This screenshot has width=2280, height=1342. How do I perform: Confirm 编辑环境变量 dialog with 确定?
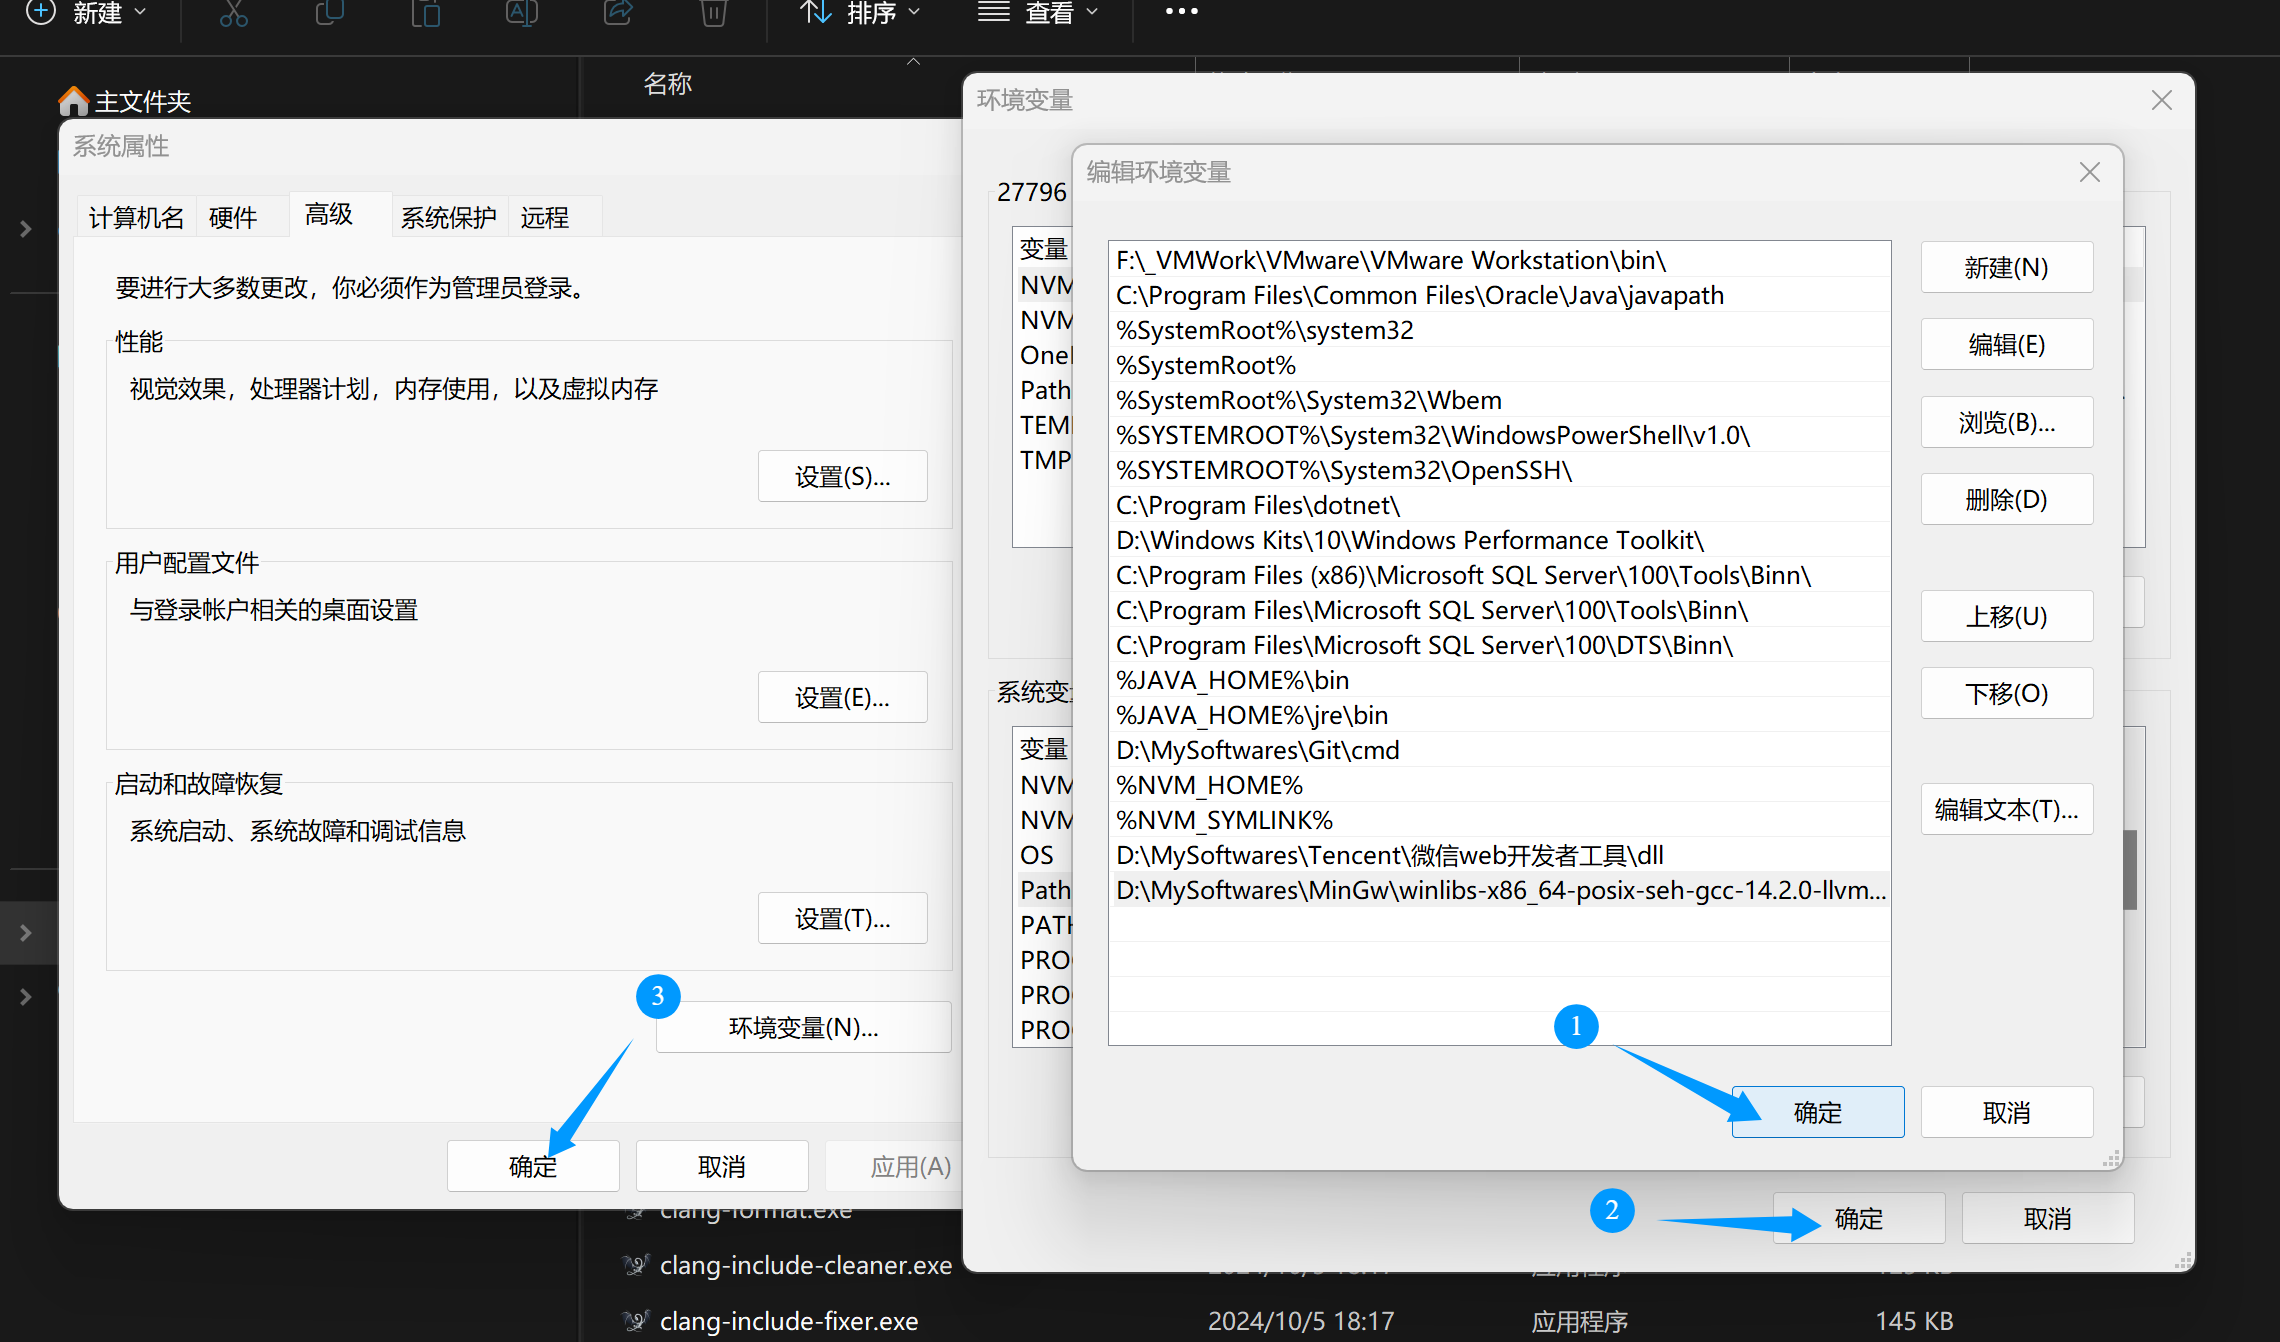pos(1818,1112)
